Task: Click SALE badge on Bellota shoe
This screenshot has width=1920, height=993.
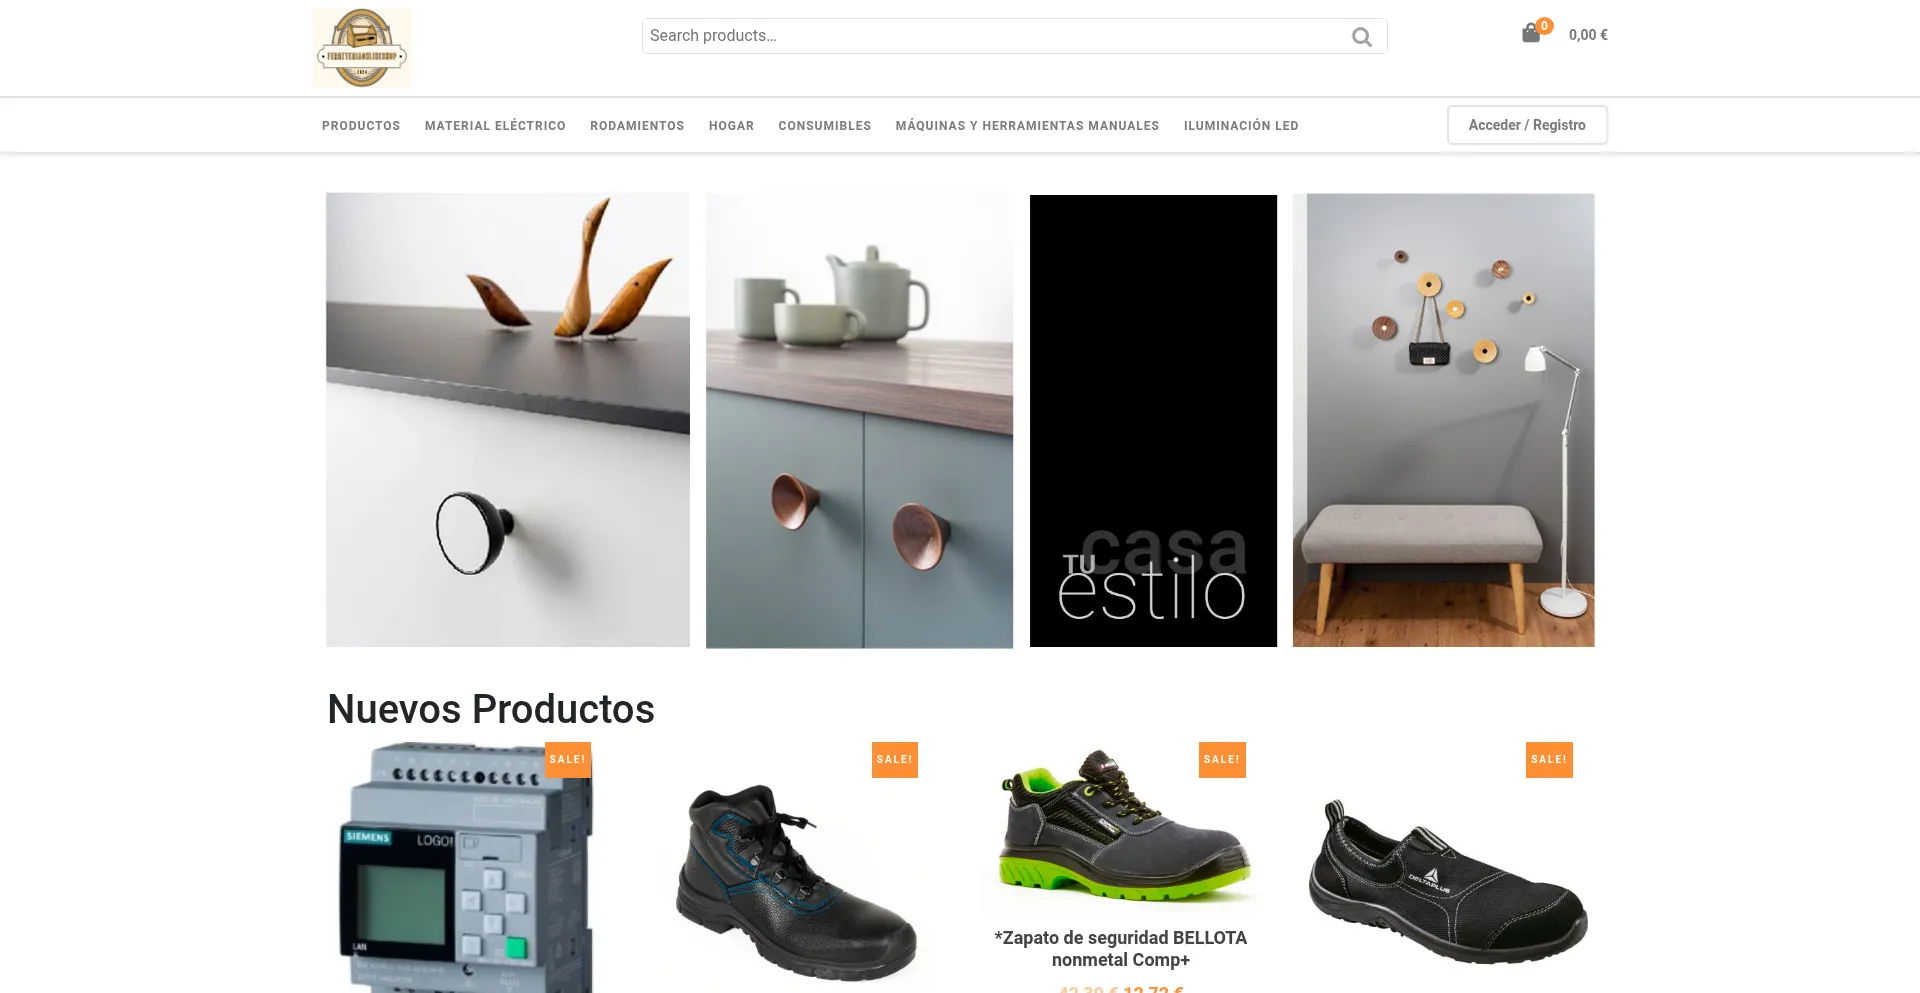Action: 1221,760
